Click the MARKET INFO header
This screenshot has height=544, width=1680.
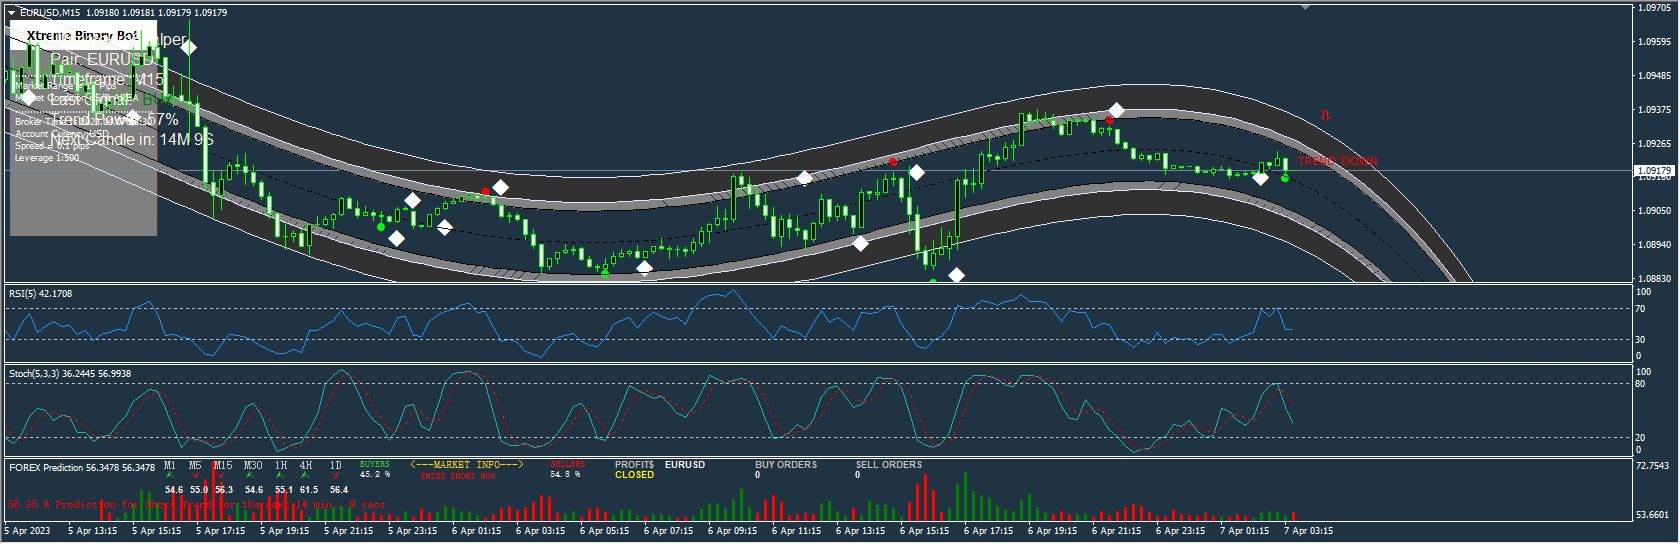click(467, 465)
